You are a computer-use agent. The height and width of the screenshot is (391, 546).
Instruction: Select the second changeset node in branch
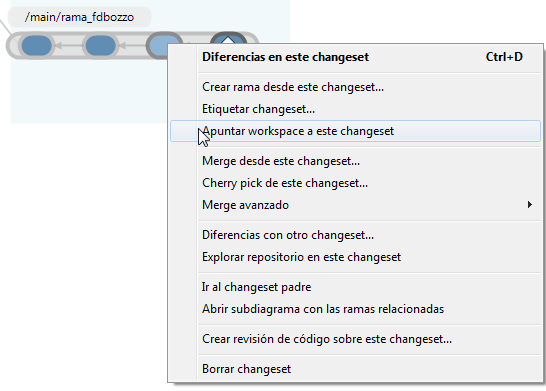click(x=100, y=46)
